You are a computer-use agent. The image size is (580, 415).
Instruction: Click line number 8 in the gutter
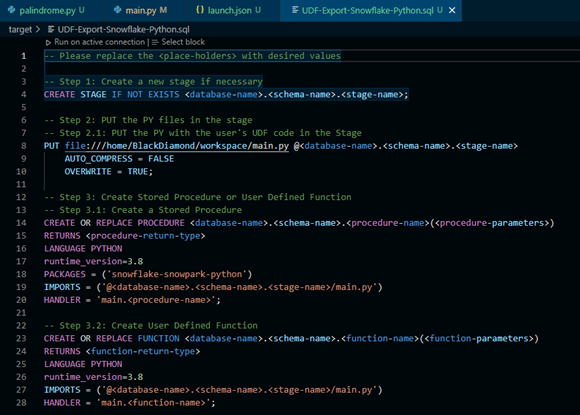(24, 146)
